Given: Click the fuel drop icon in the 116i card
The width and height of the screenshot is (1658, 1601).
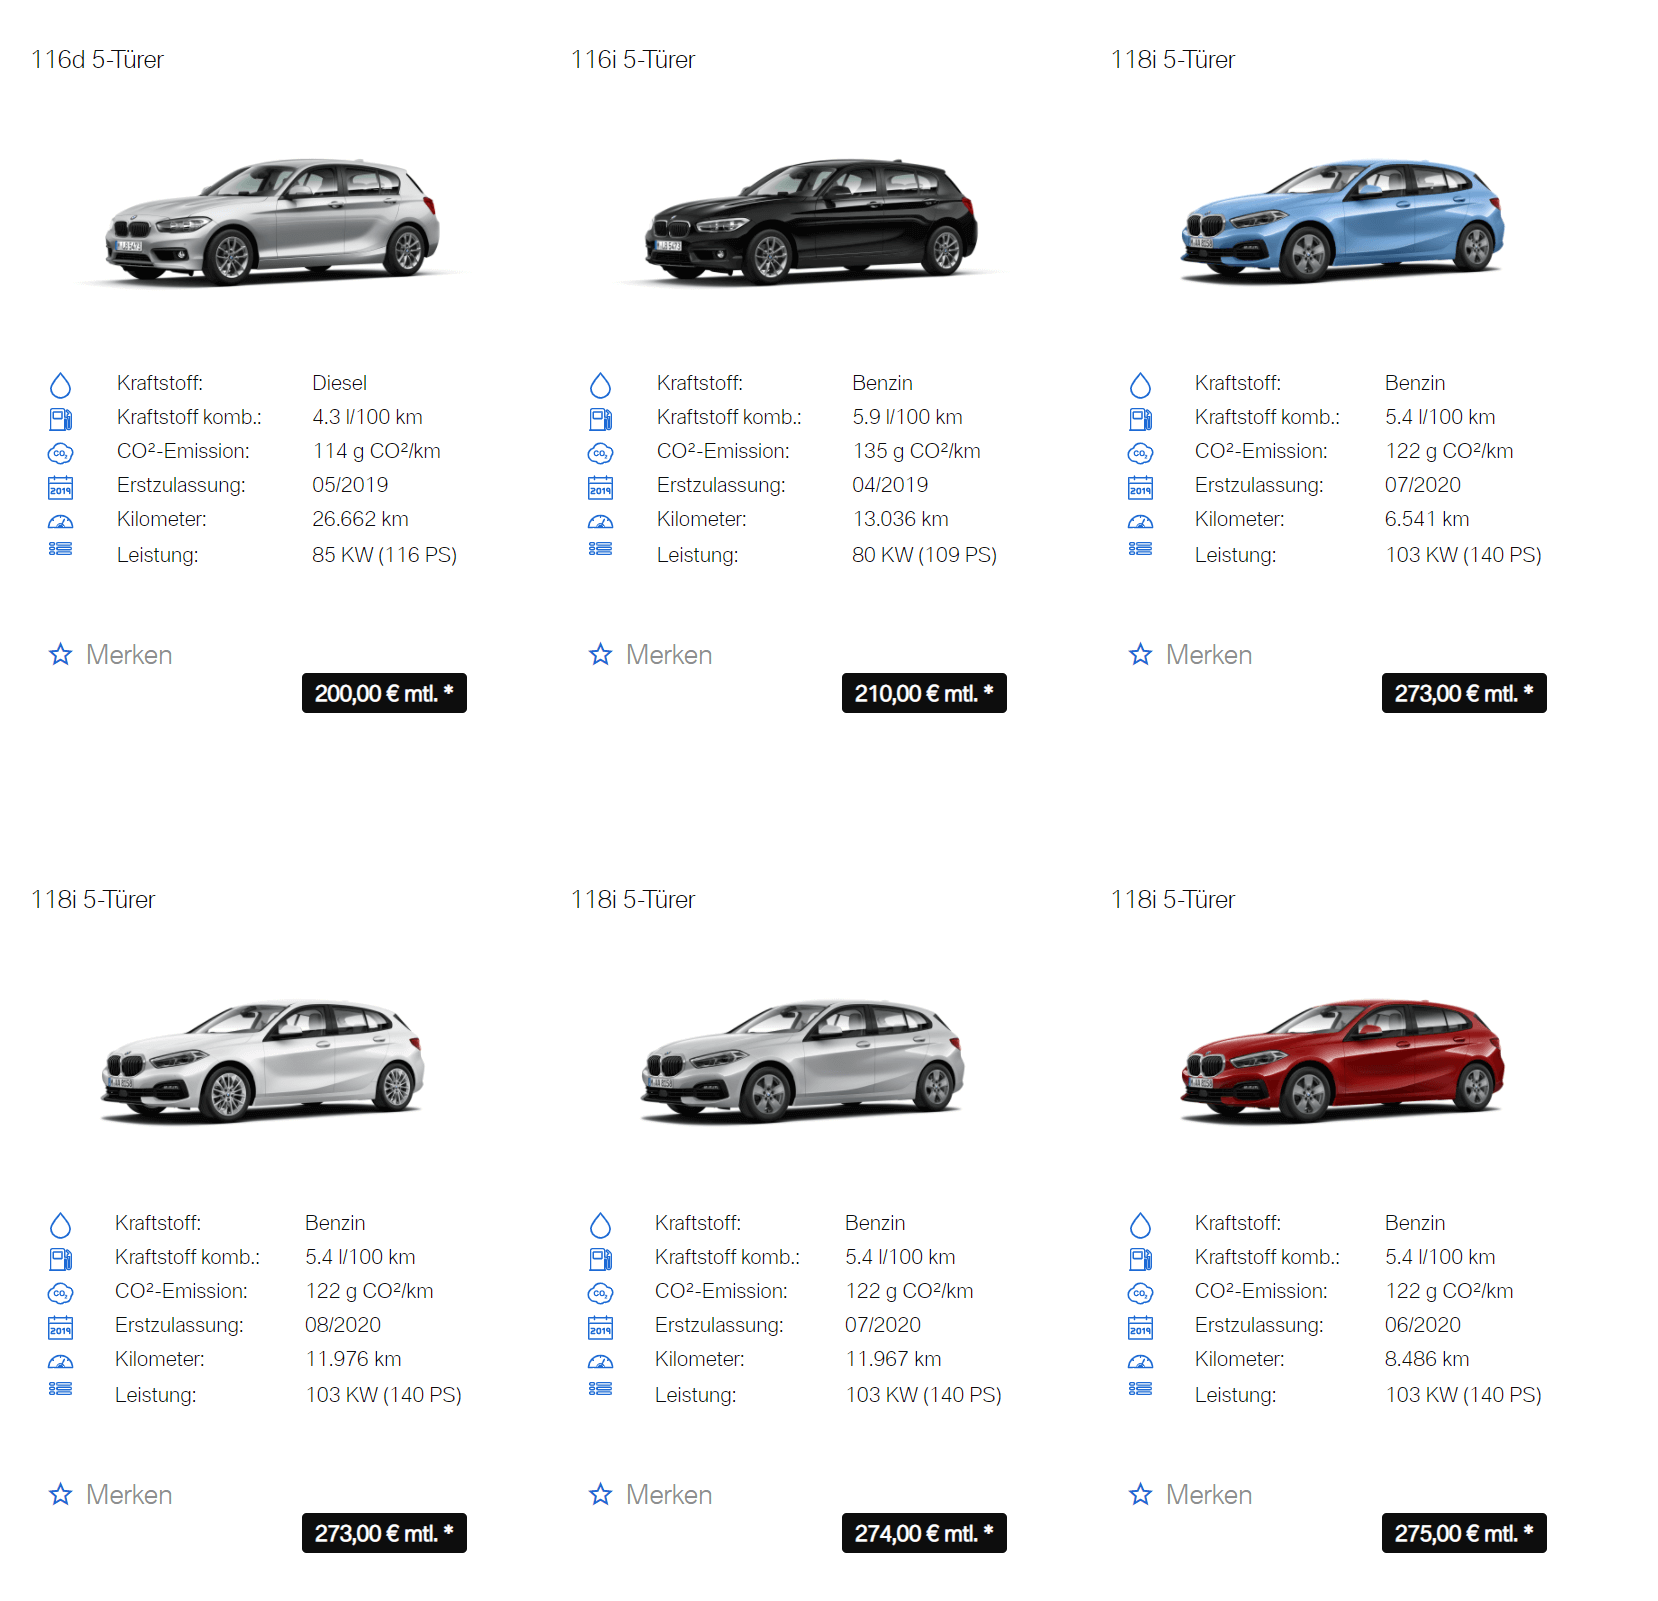Looking at the screenshot, I should [600, 385].
